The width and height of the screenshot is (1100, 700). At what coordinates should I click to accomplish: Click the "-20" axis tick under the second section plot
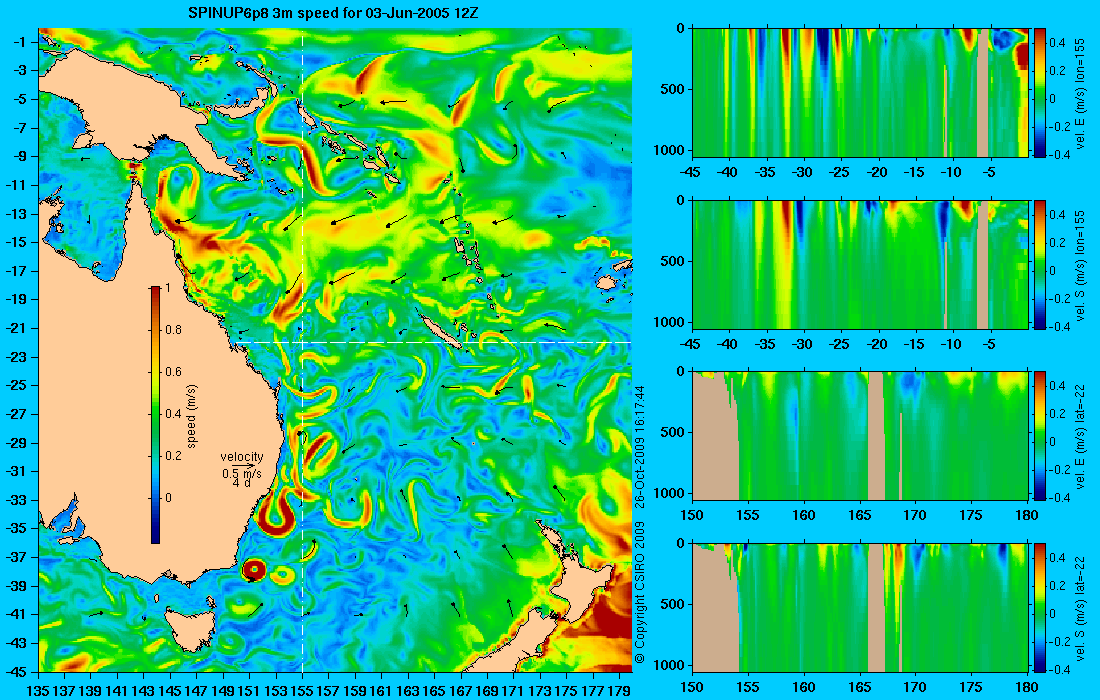pos(877,344)
